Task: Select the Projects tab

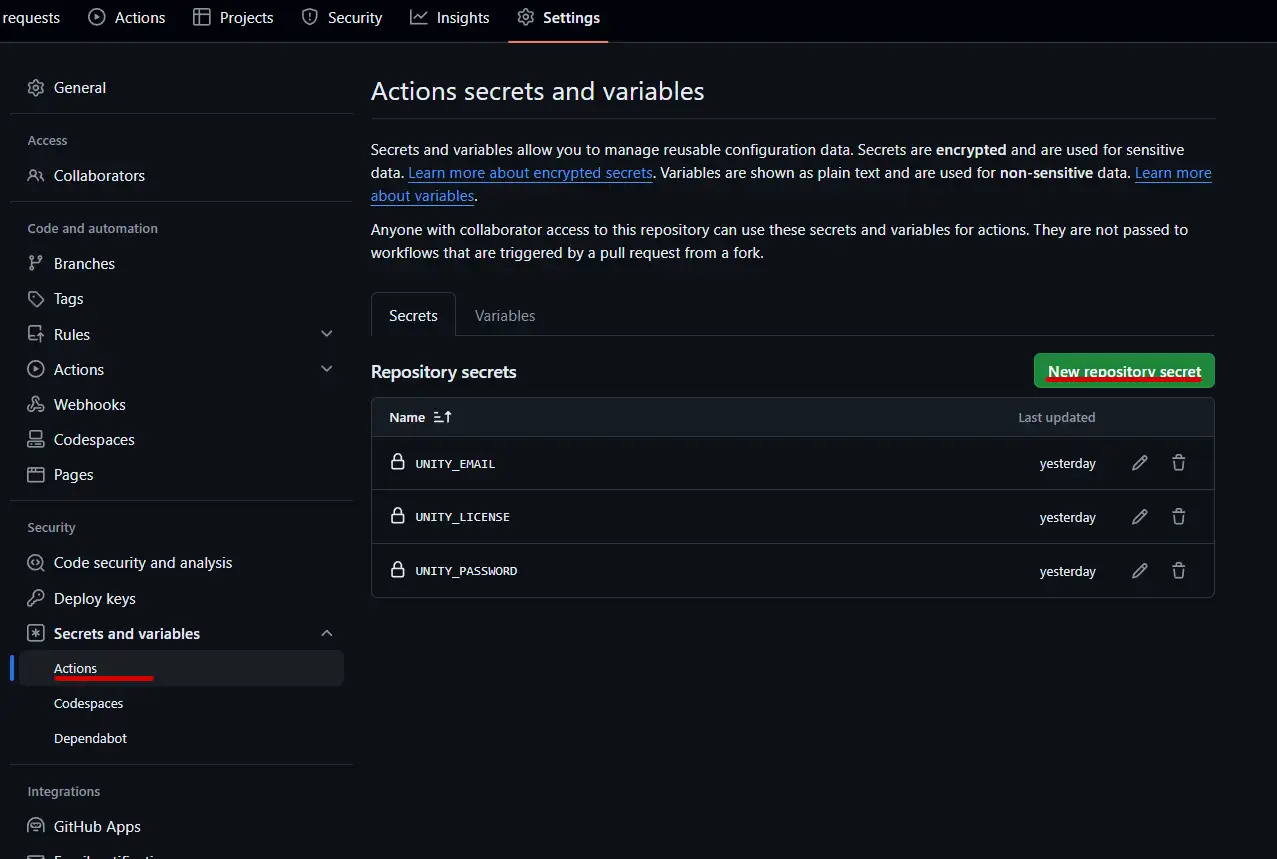Action: click(233, 17)
